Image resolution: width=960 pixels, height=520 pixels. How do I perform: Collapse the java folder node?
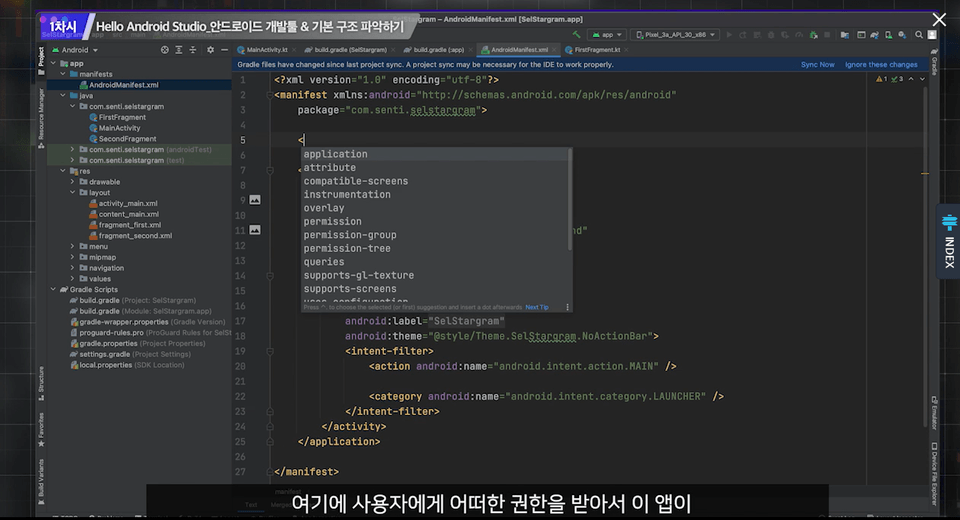[x=62, y=96]
